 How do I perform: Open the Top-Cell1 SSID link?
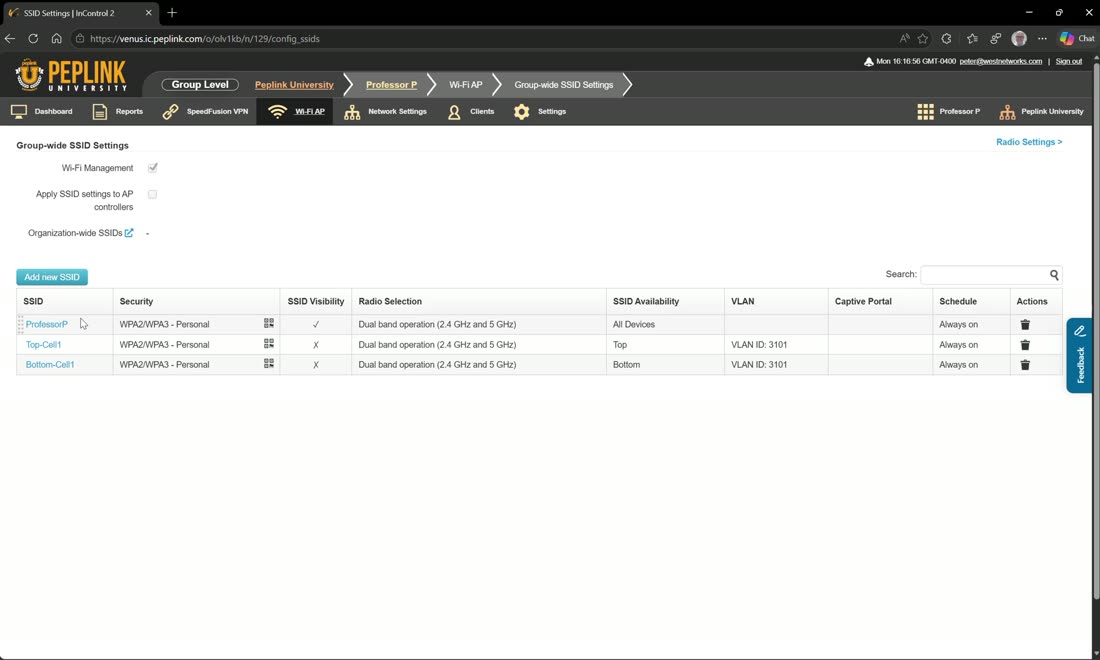point(43,344)
